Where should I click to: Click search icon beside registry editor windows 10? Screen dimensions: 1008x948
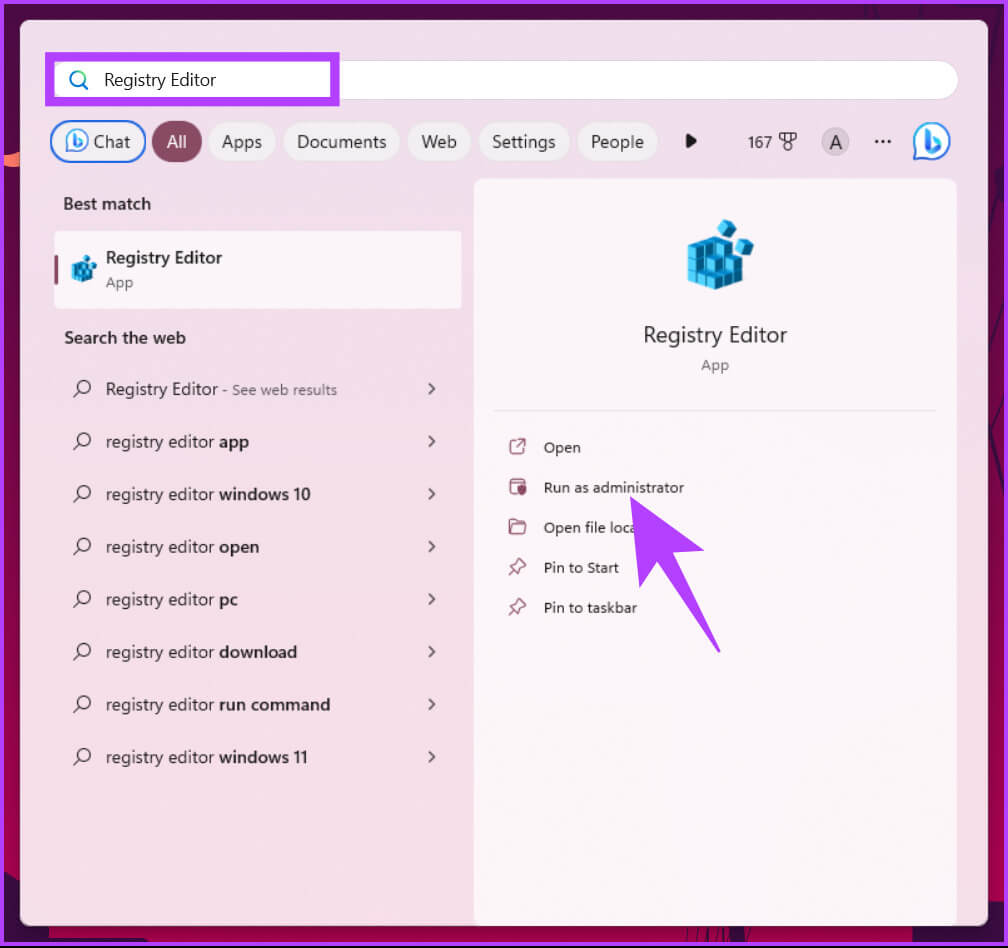click(82, 494)
